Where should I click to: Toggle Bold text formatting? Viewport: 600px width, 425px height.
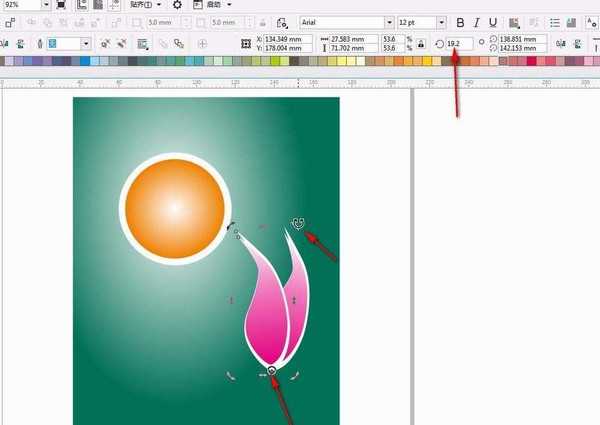click(x=460, y=23)
